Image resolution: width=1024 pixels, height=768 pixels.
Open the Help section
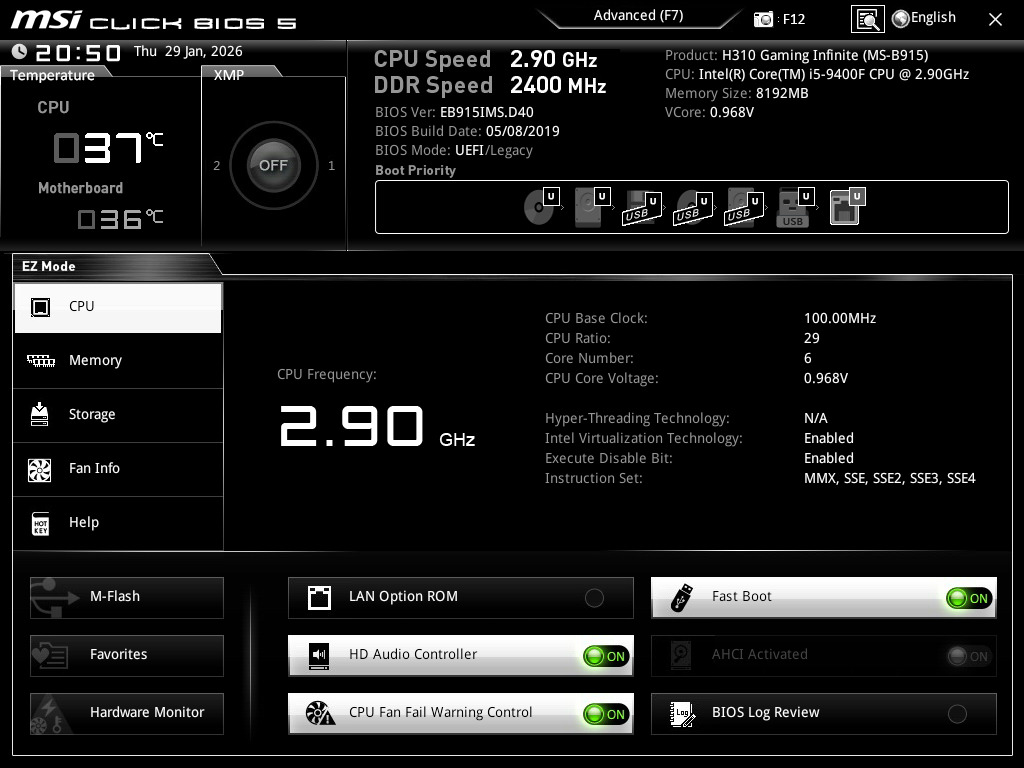click(118, 523)
